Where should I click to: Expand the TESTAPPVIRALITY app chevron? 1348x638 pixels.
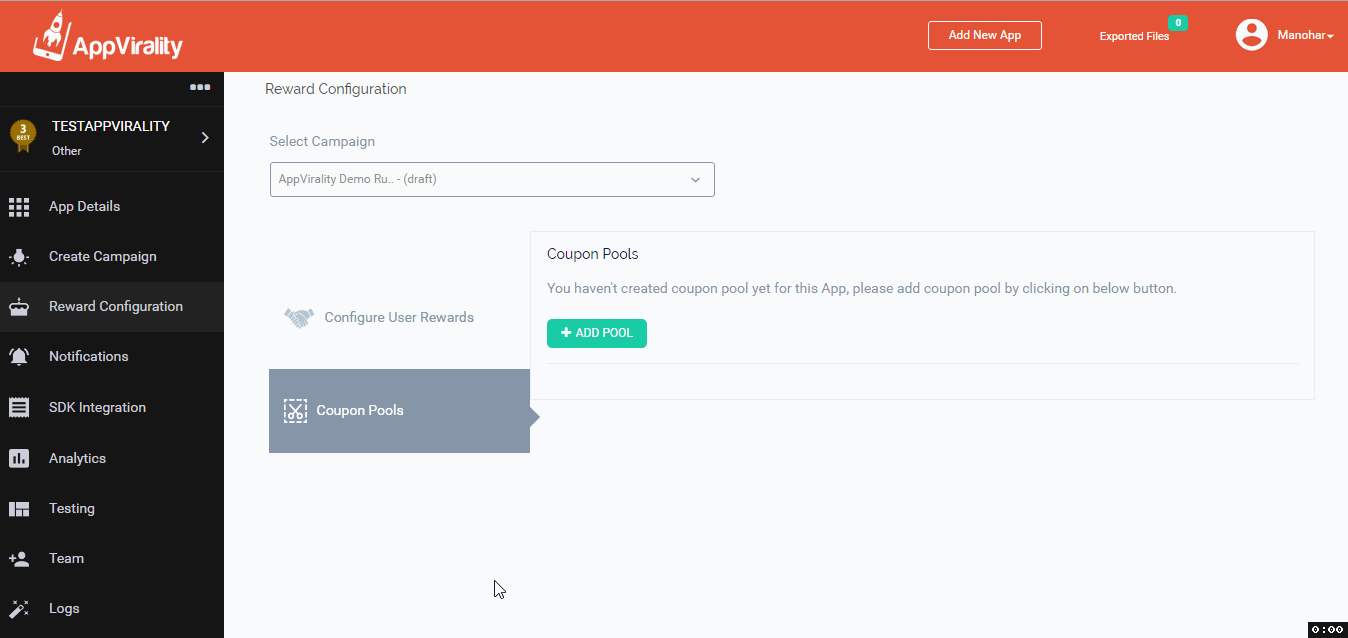pos(205,137)
